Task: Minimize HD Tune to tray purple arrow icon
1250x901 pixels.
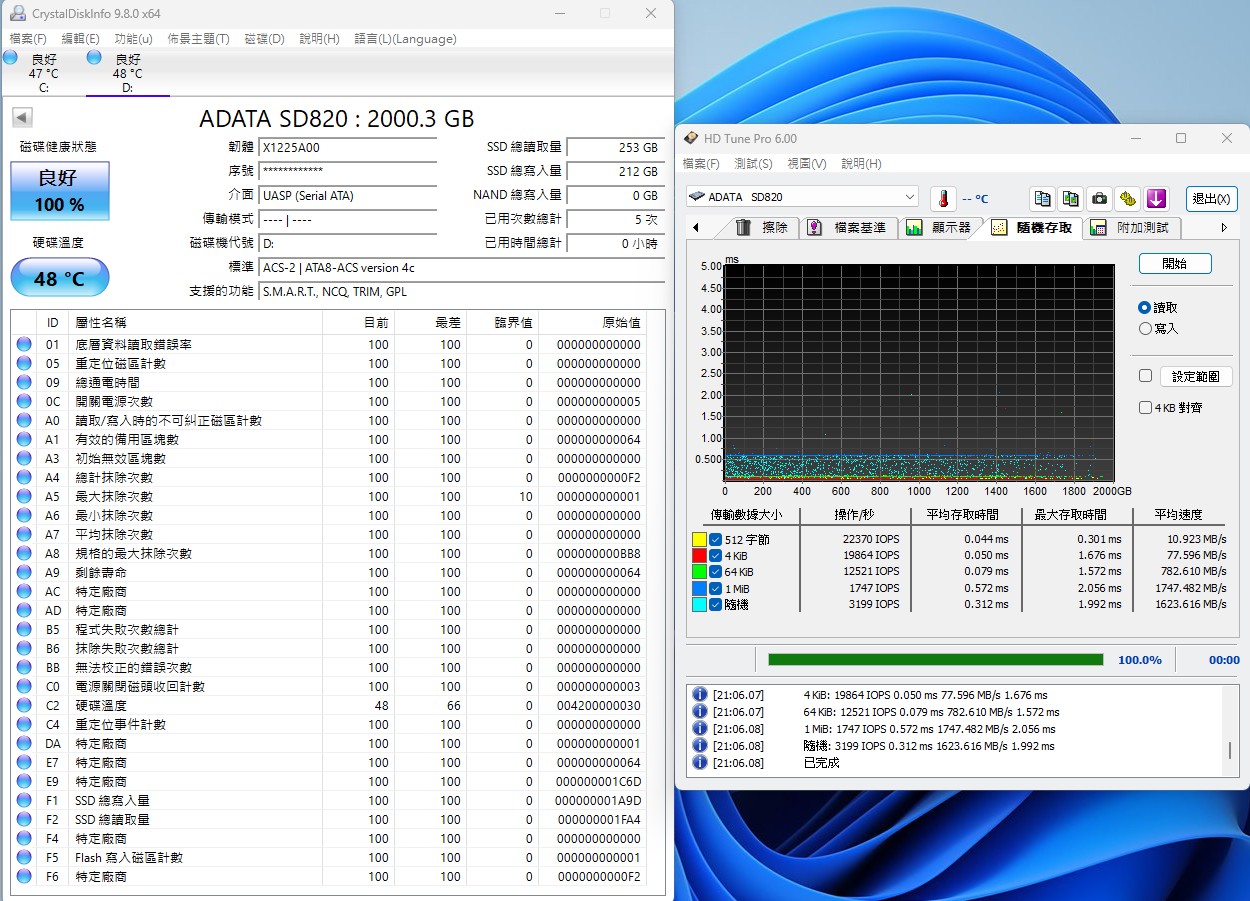Action: click(1157, 198)
